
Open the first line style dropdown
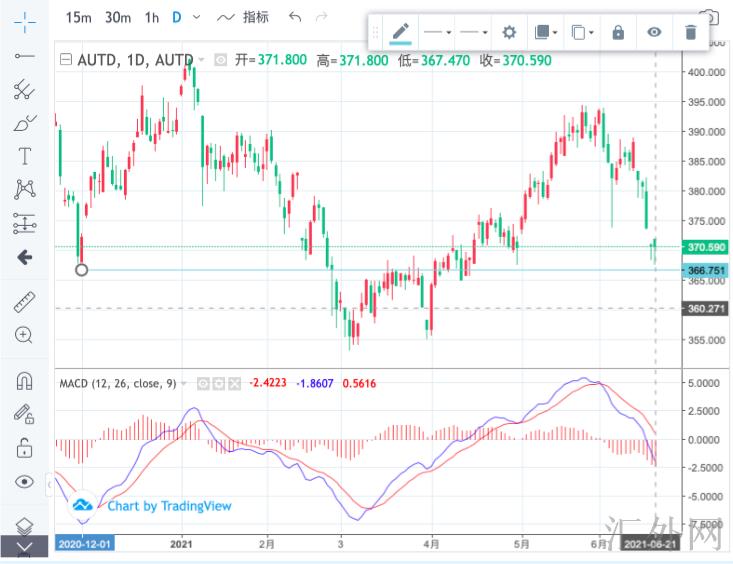pyautogui.click(x=437, y=32)
